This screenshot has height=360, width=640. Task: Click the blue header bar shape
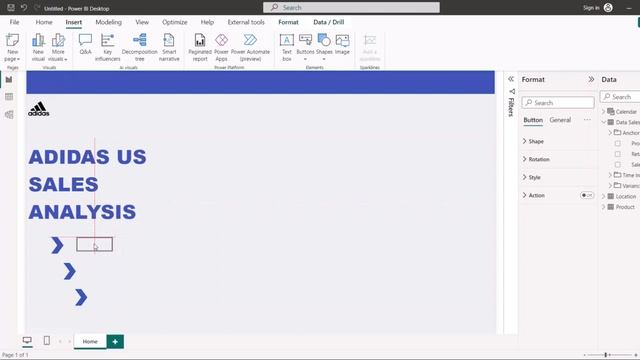[x=260, y=82]
